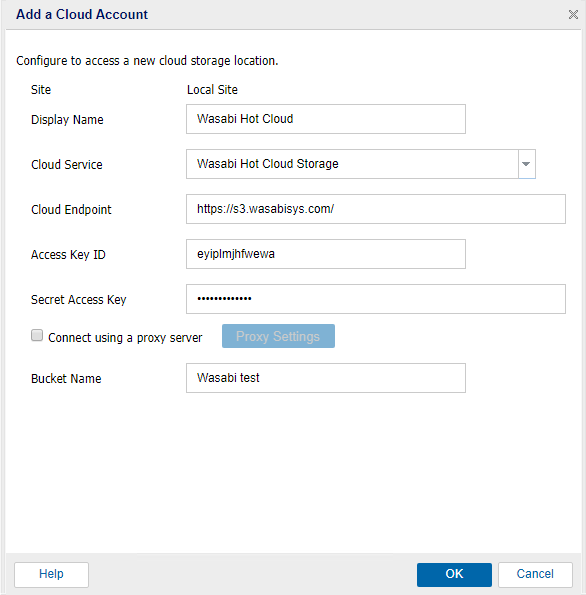The height and width of the screenshot is (595, 586).
Task: Click the Cloud Service label
Action: tap(67, 165)
